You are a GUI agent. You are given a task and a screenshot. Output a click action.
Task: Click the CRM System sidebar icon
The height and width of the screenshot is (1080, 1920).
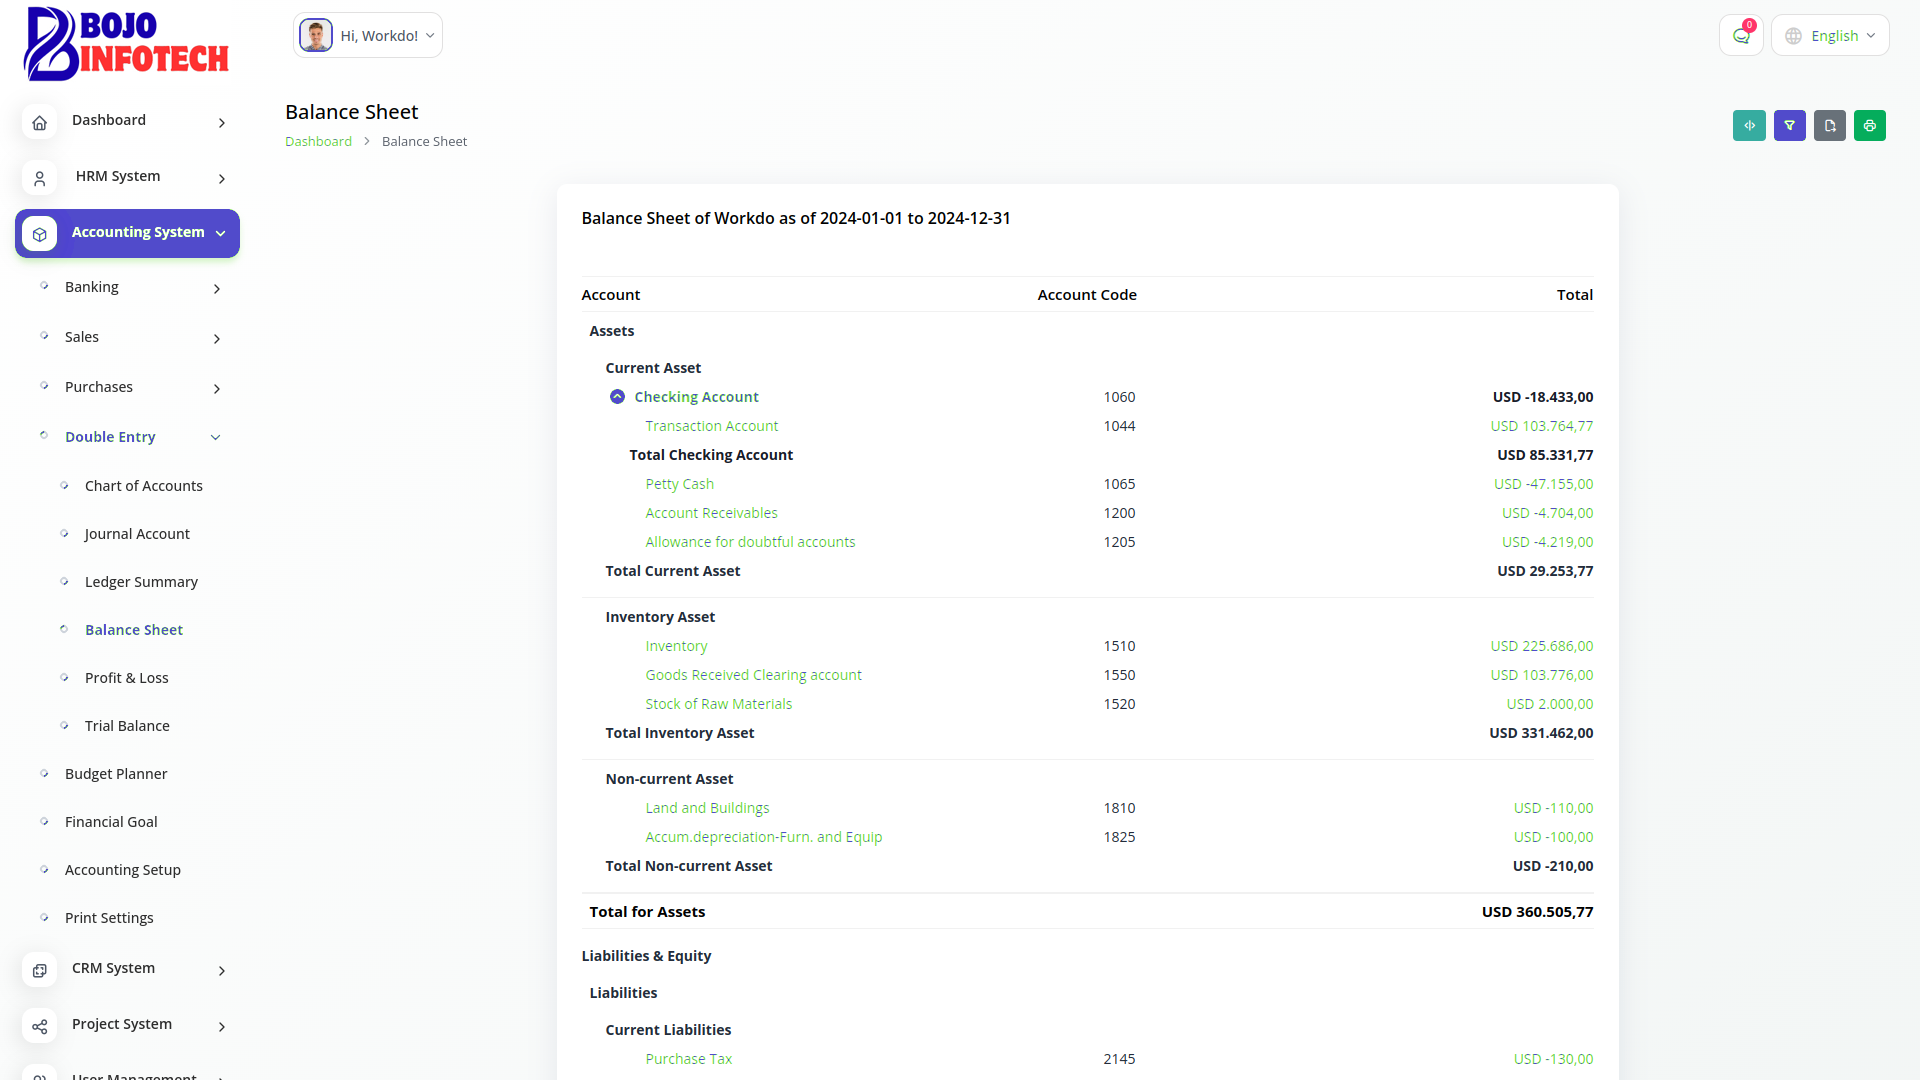(40, 970)
